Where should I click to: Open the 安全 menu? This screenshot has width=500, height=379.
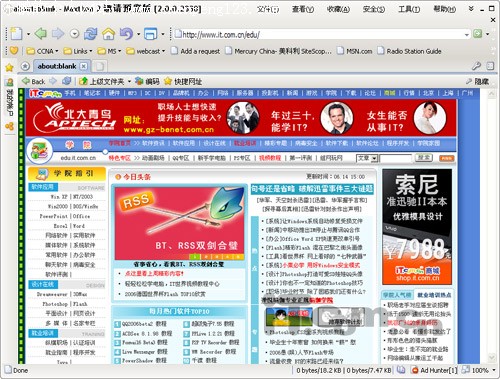(x=374, y=9)
